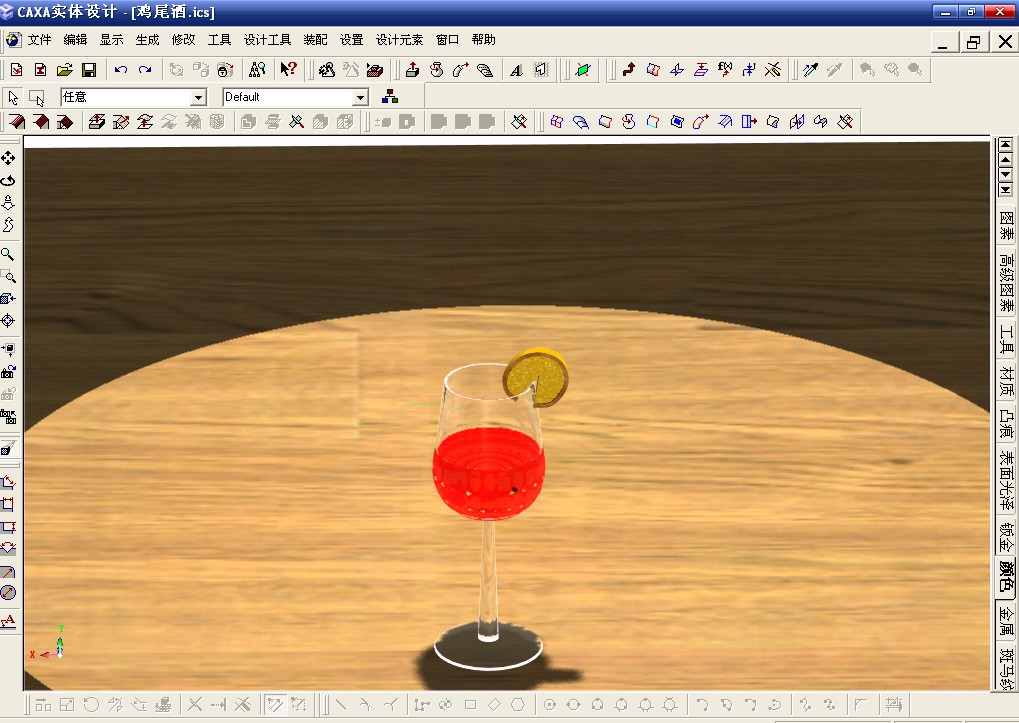1019x723 pixels.
Task: Click the What's This help pointer icon
Action: pos(288,70)
